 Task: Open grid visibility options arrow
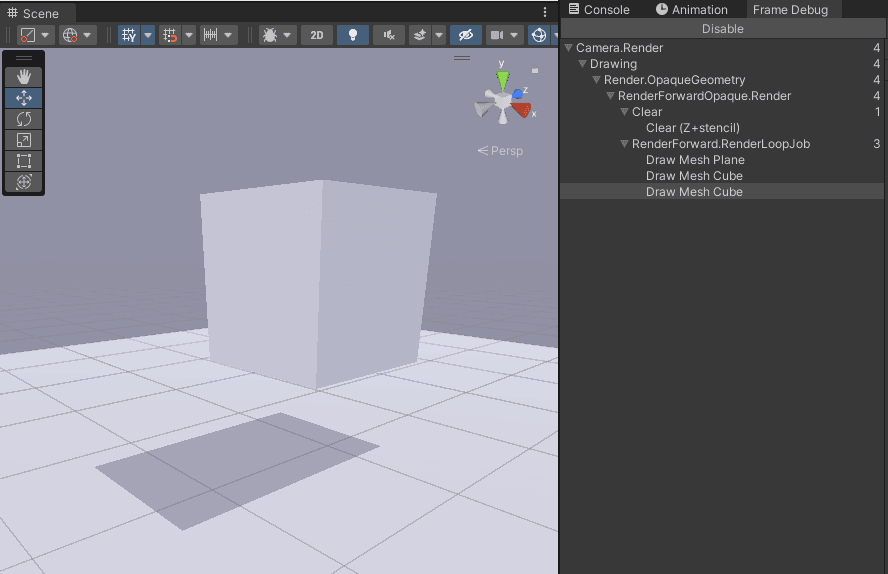point(148,35)
